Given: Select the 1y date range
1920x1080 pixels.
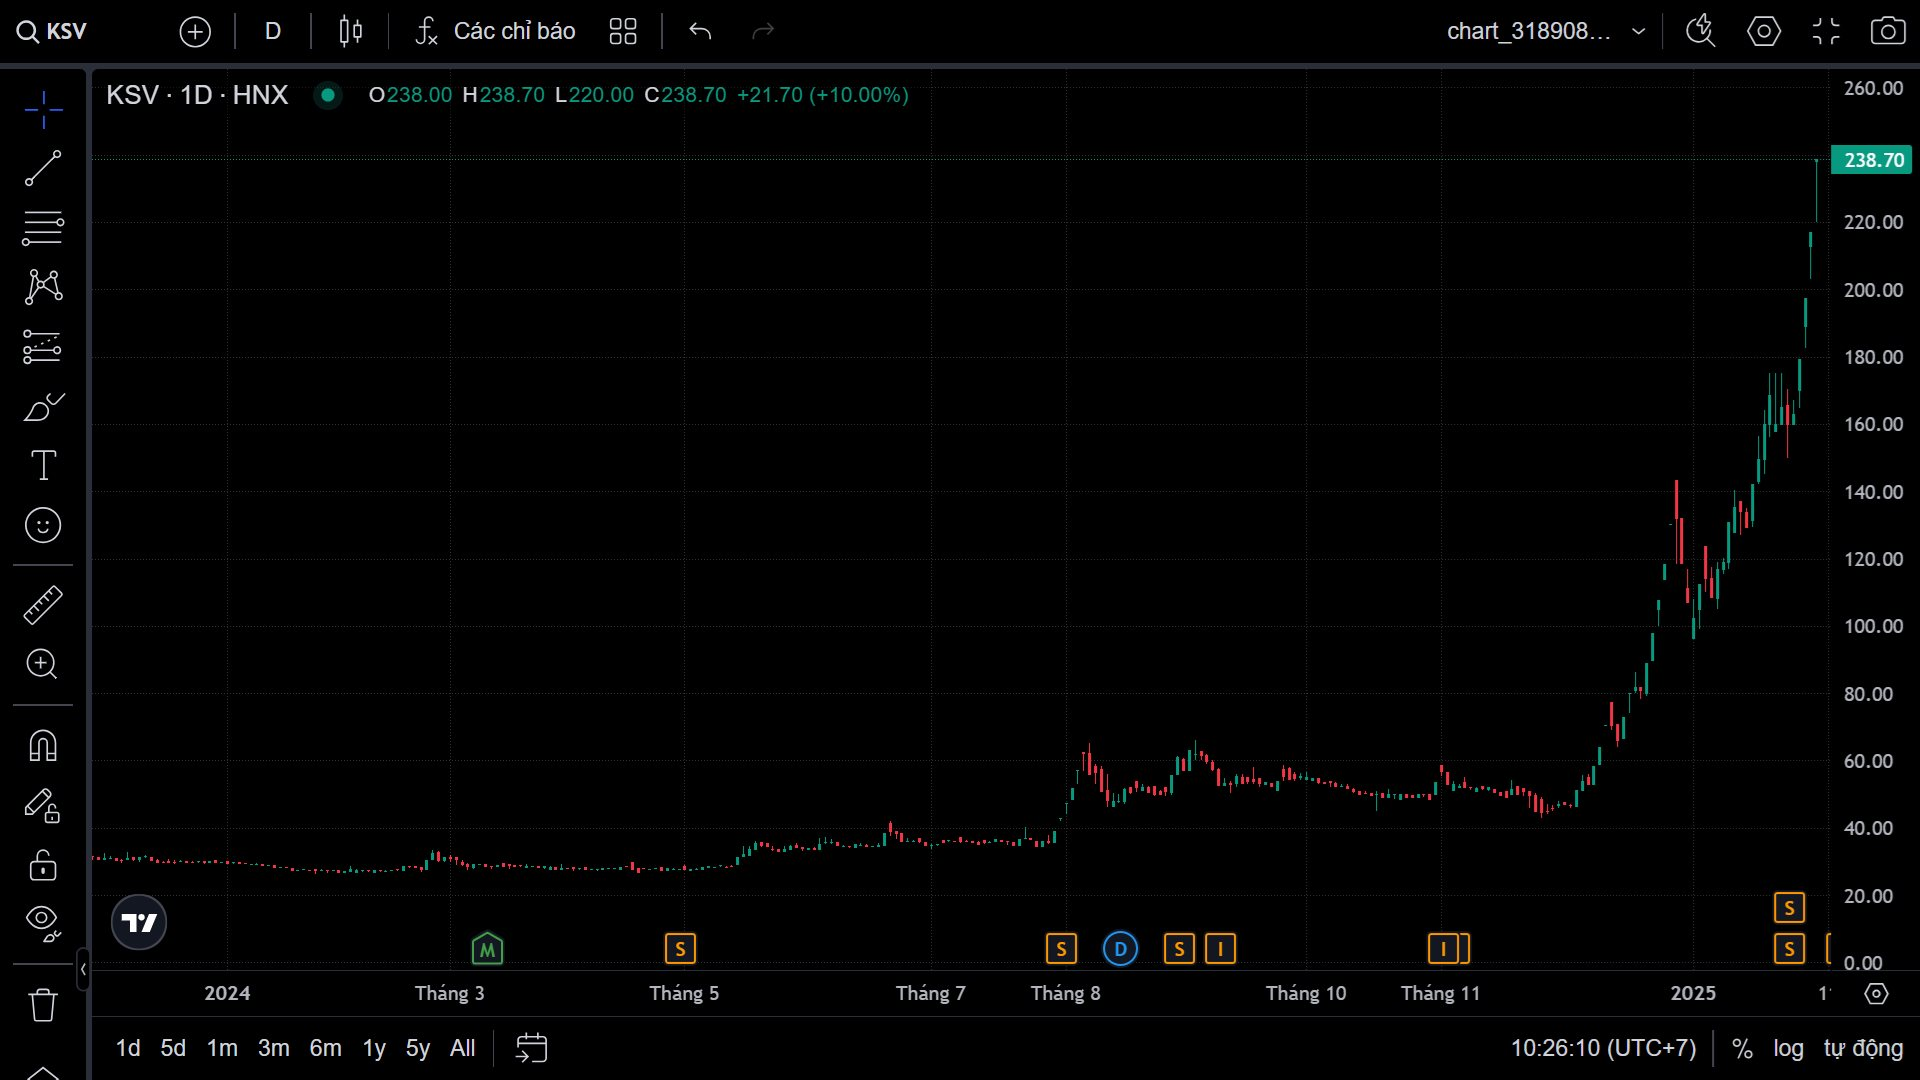Looking at the screenshot, I should 374,1048.
